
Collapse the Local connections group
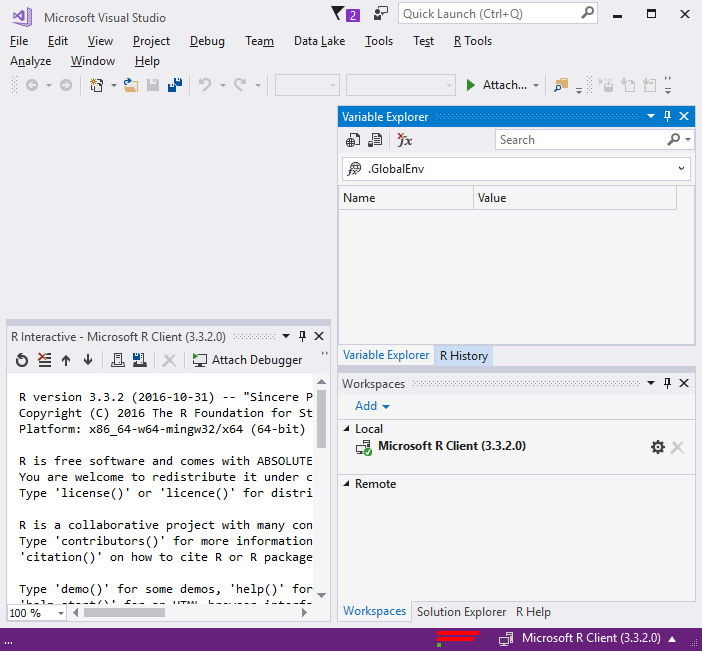(346, 429)
